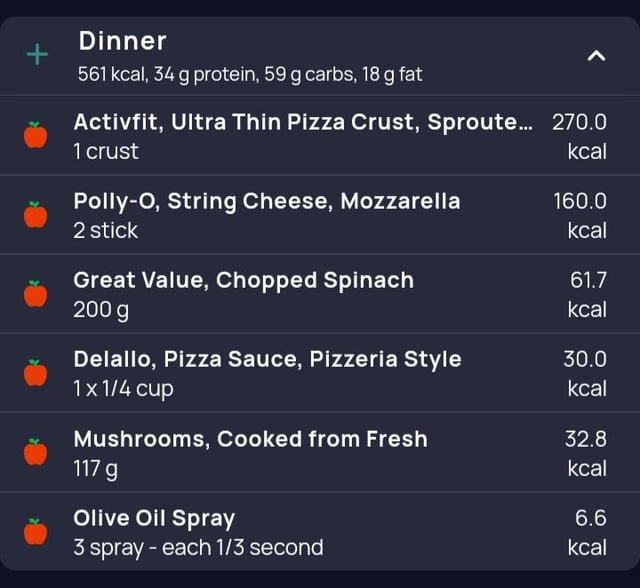Click the 561 kcal macro summary line
The width and height of the screenshot is (640, 588).
[250, 74]
